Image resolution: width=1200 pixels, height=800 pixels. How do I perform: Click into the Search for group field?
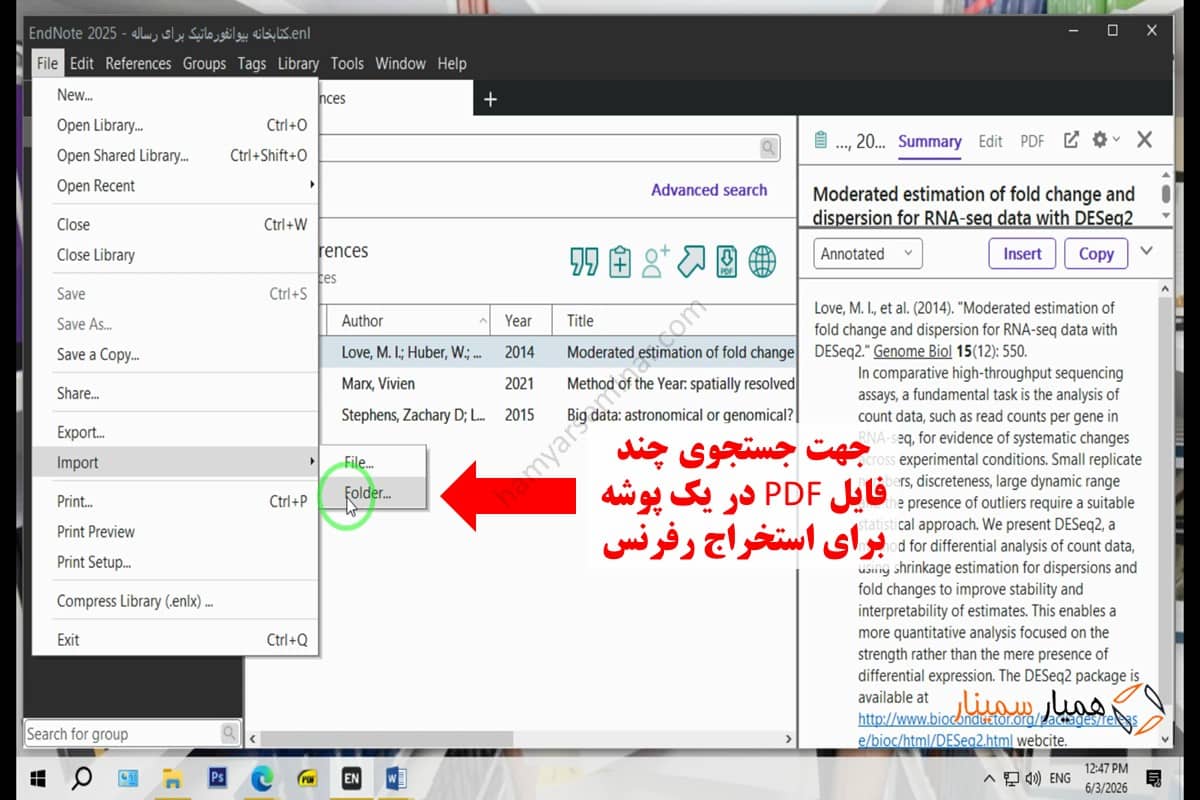coord(122,733)
